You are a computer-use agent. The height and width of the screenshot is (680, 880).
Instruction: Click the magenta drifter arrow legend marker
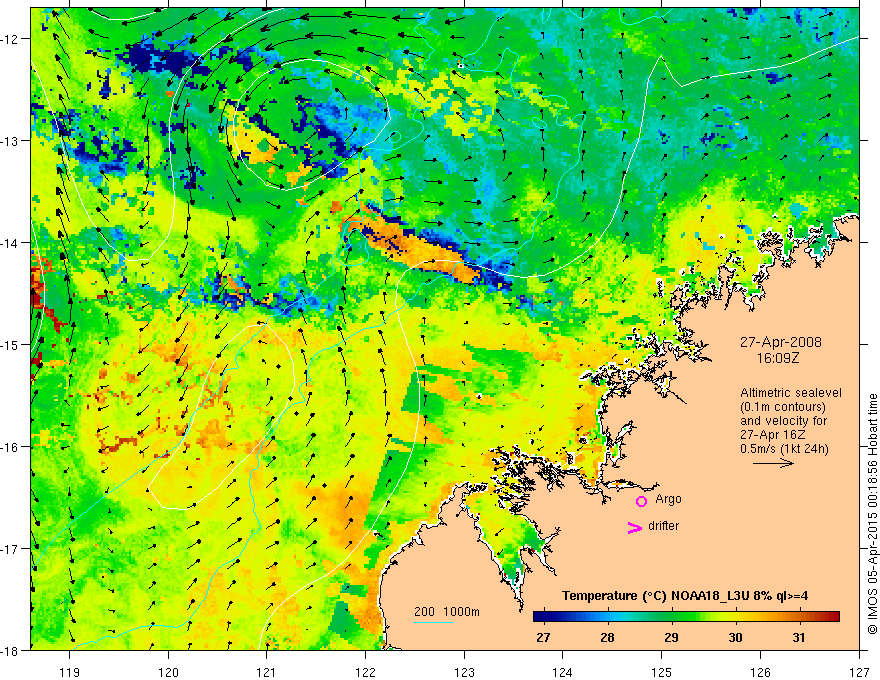tap(635, 527)
